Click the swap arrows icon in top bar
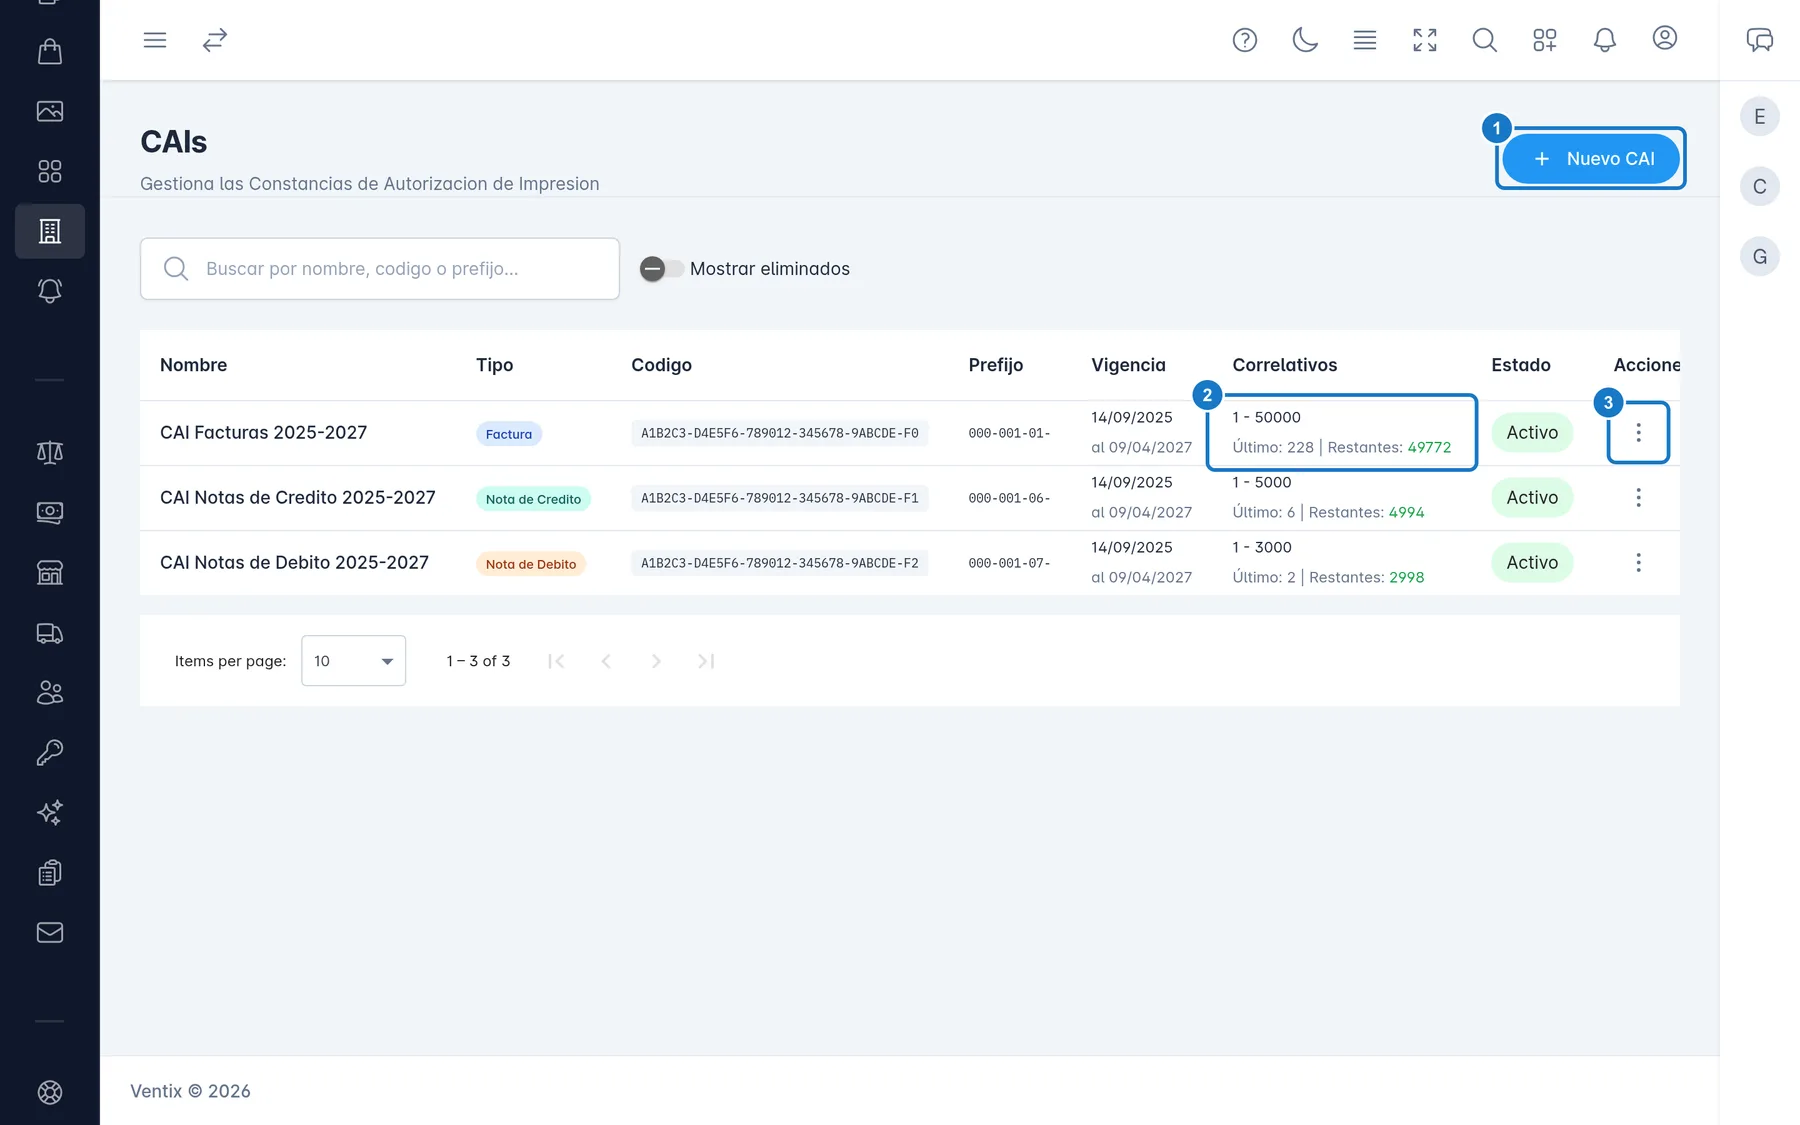The width and height of the screenshot is (1800, 1125). (215, 40)
